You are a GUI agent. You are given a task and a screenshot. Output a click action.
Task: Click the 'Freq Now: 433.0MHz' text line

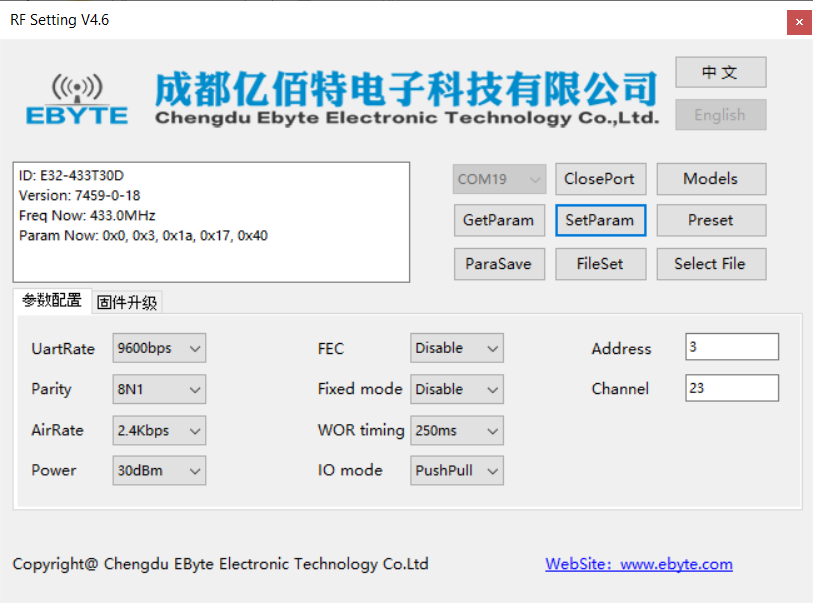tap(87, 215)
